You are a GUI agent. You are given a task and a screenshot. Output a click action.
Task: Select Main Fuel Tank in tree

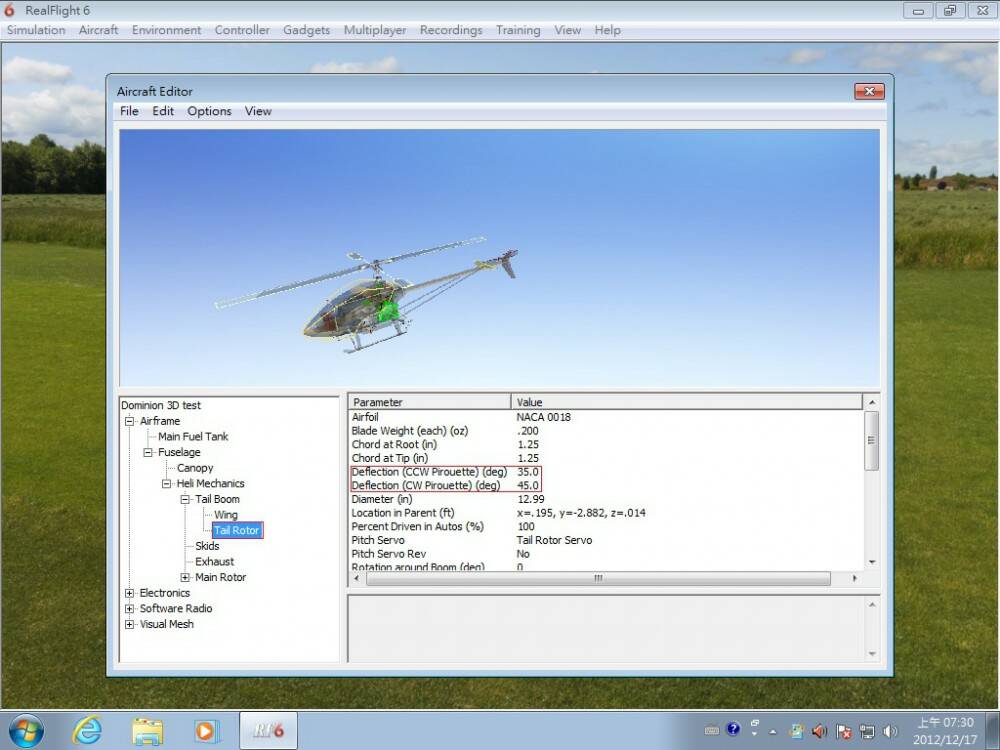193,436
